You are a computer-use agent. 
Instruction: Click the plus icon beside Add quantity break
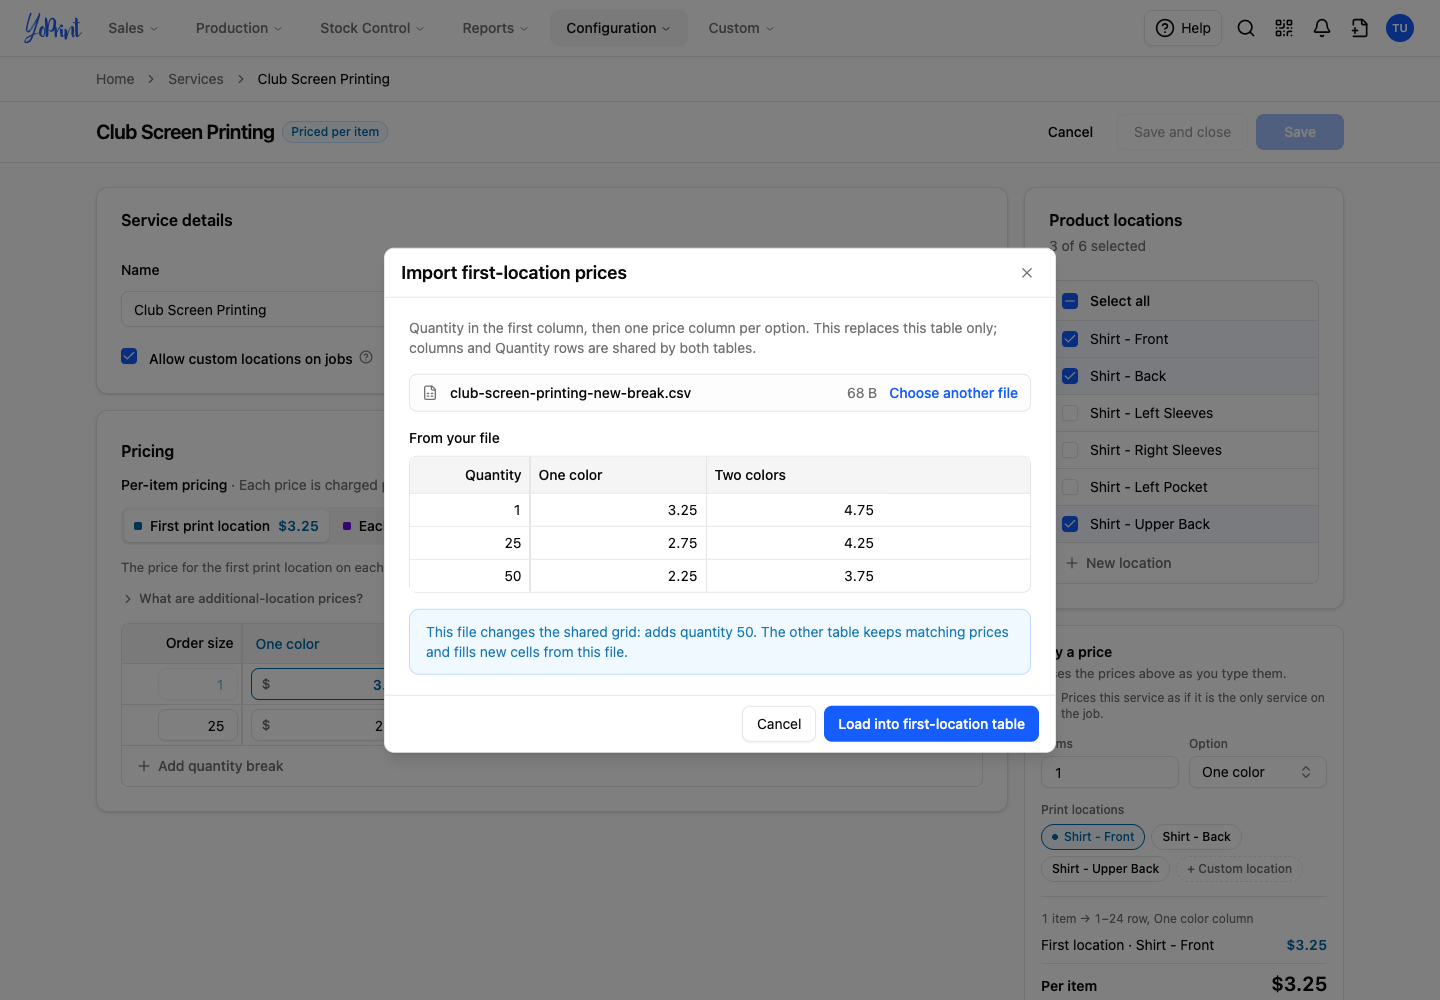pos(144,766)
